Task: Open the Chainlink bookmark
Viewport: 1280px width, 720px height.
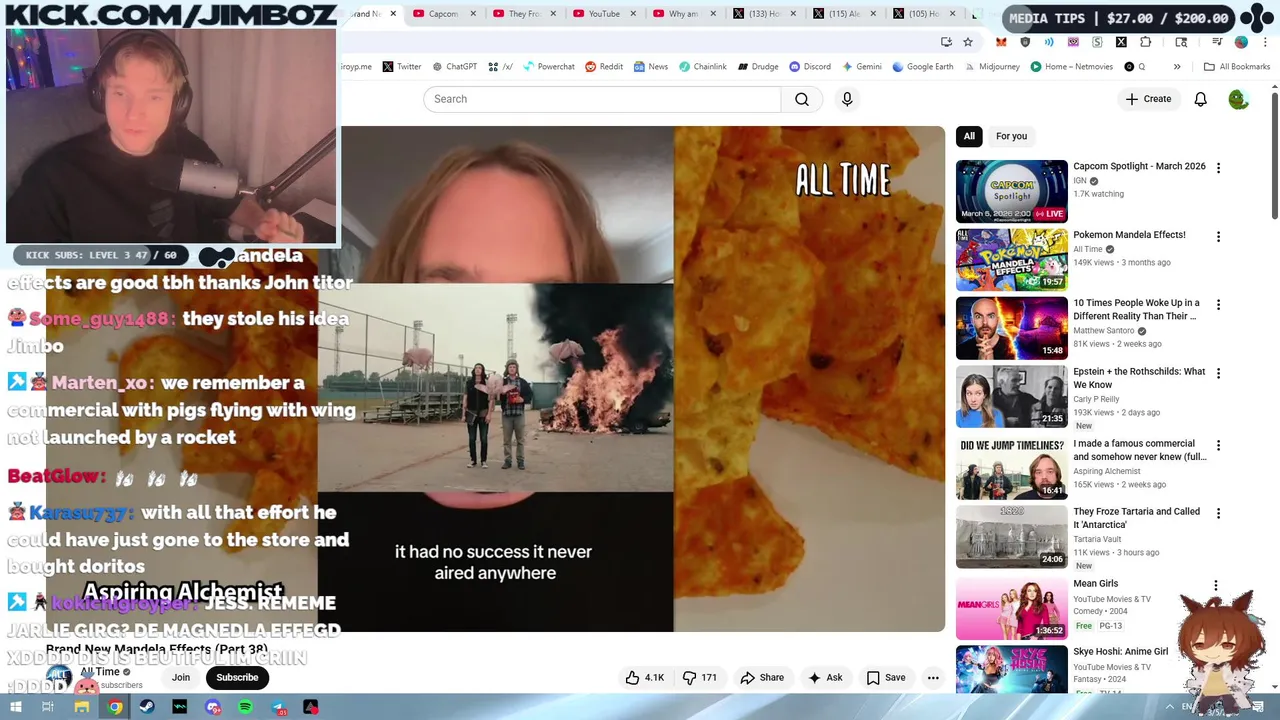Action: click(x=702, y=67)
